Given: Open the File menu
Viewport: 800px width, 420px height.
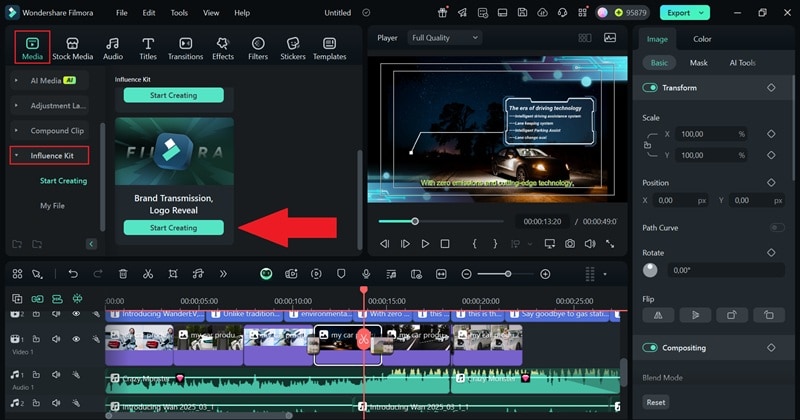Looking at the screenshot, I should pos(121,13).
